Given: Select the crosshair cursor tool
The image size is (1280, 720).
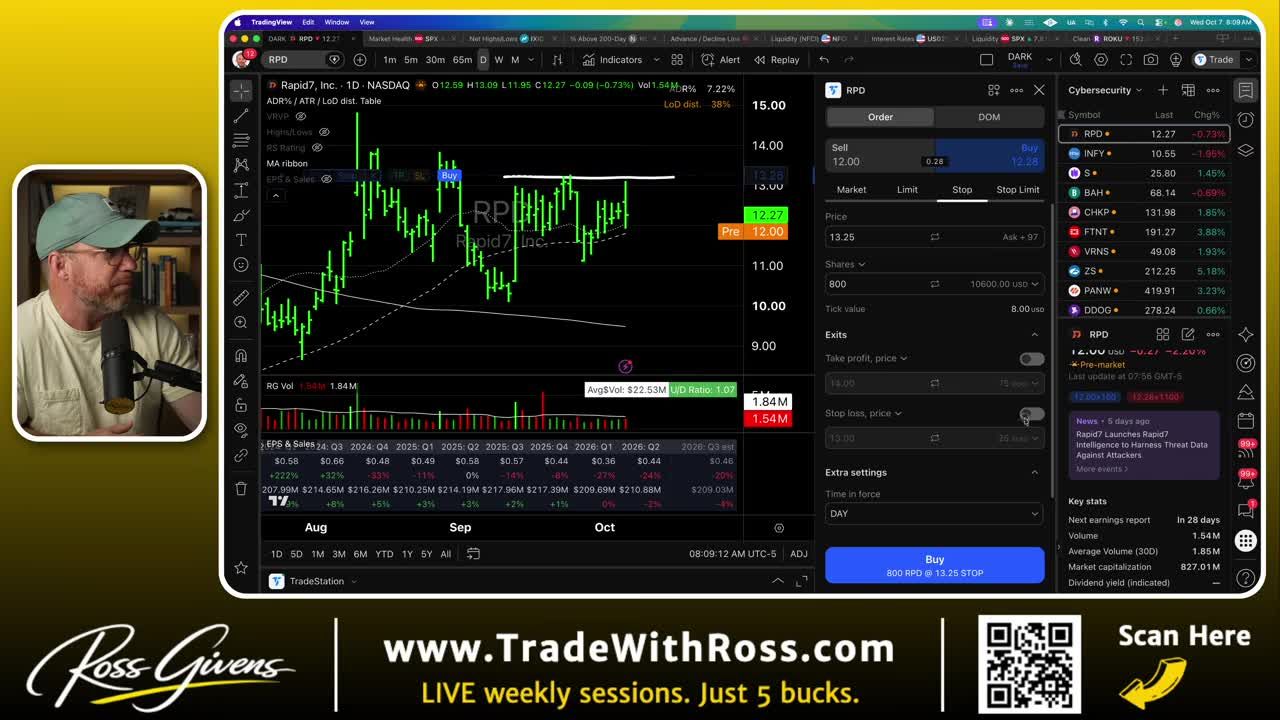Looking at the screenshot, I should point(241,91).
